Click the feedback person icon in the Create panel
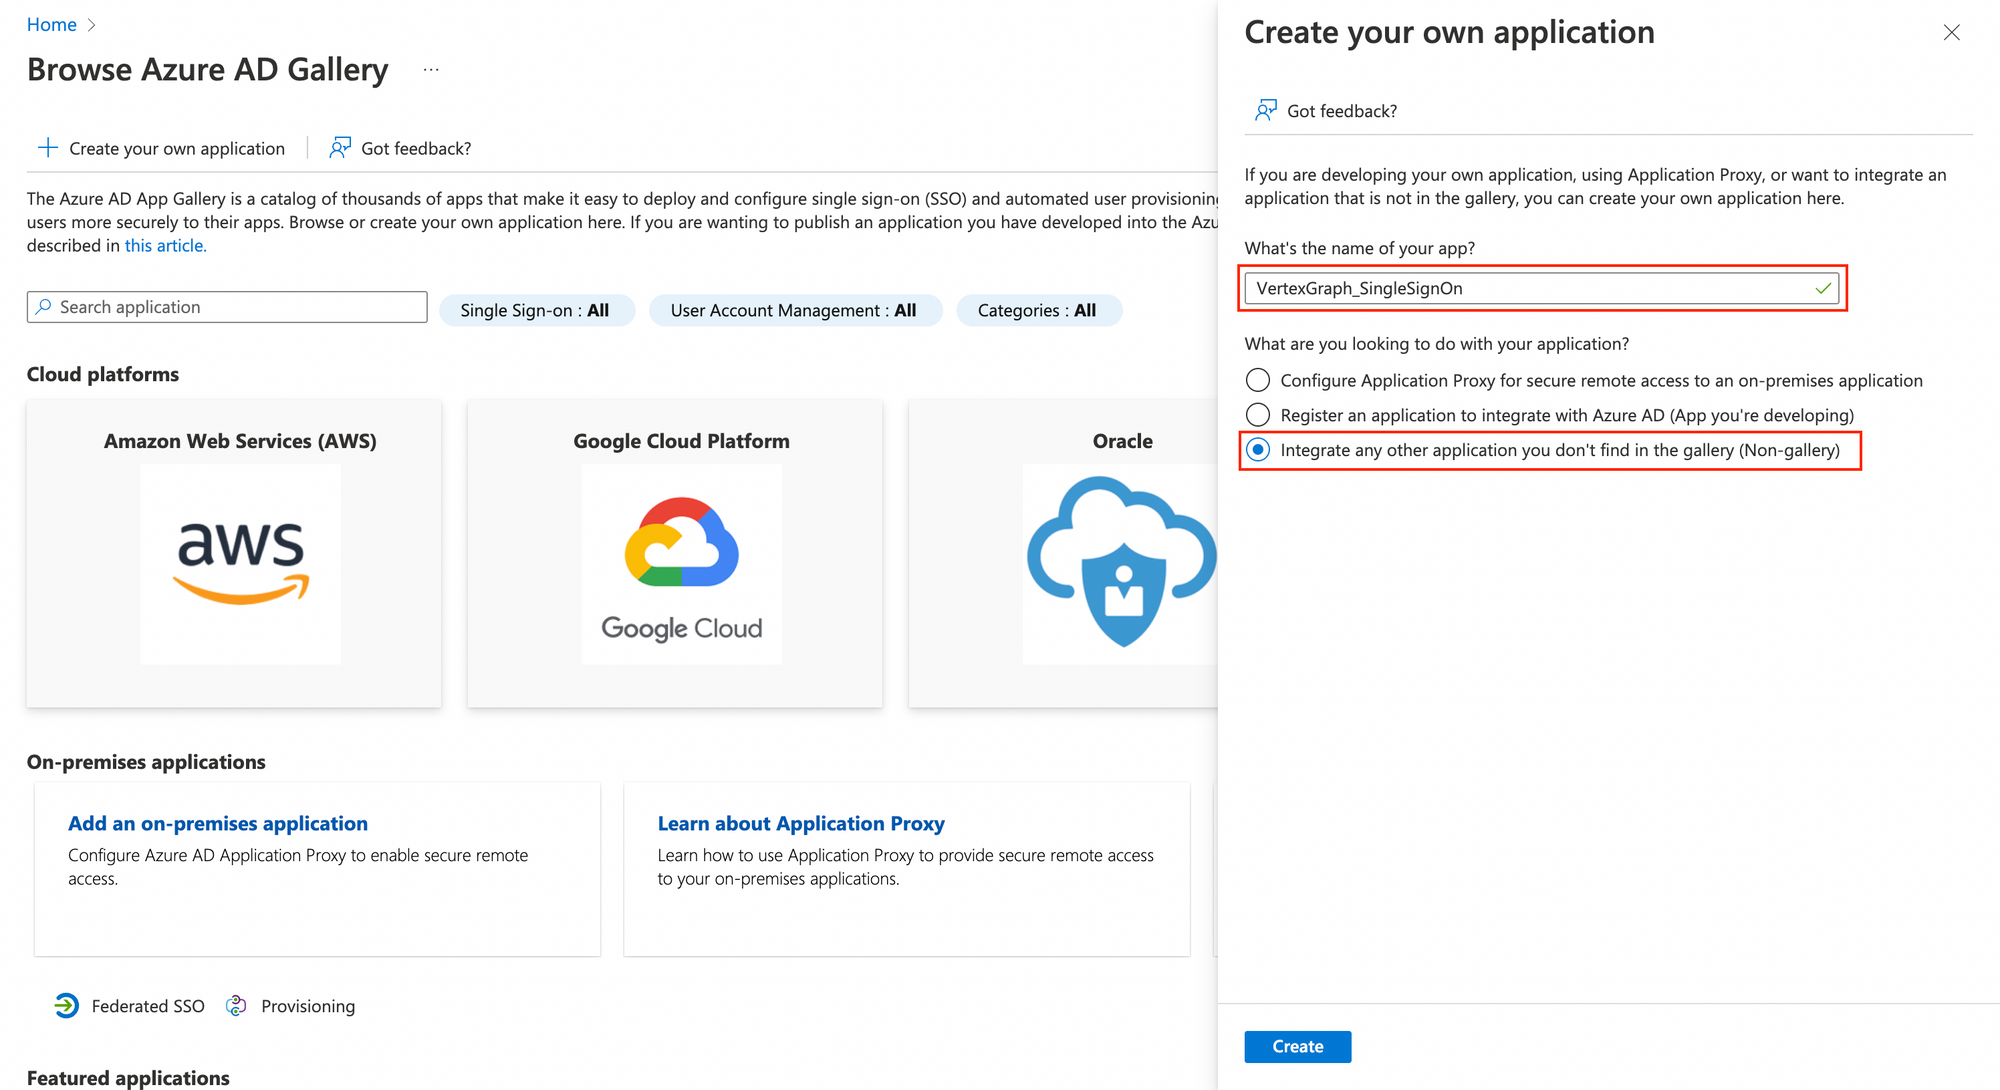 coord(1266,110)
